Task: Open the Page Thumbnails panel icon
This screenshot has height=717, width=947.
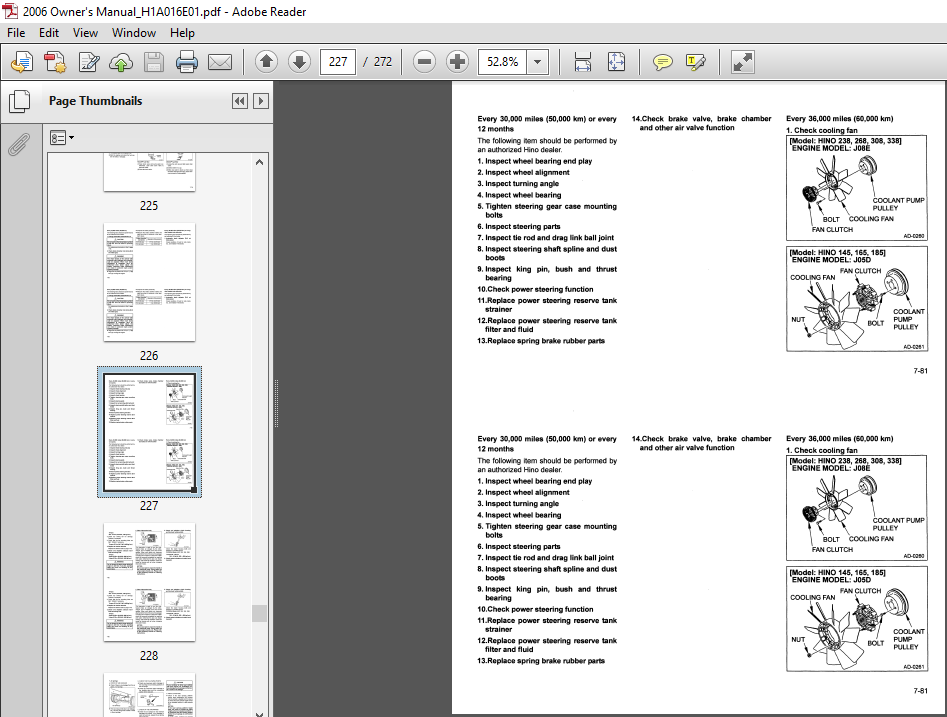Action: (x=19, y=101)
